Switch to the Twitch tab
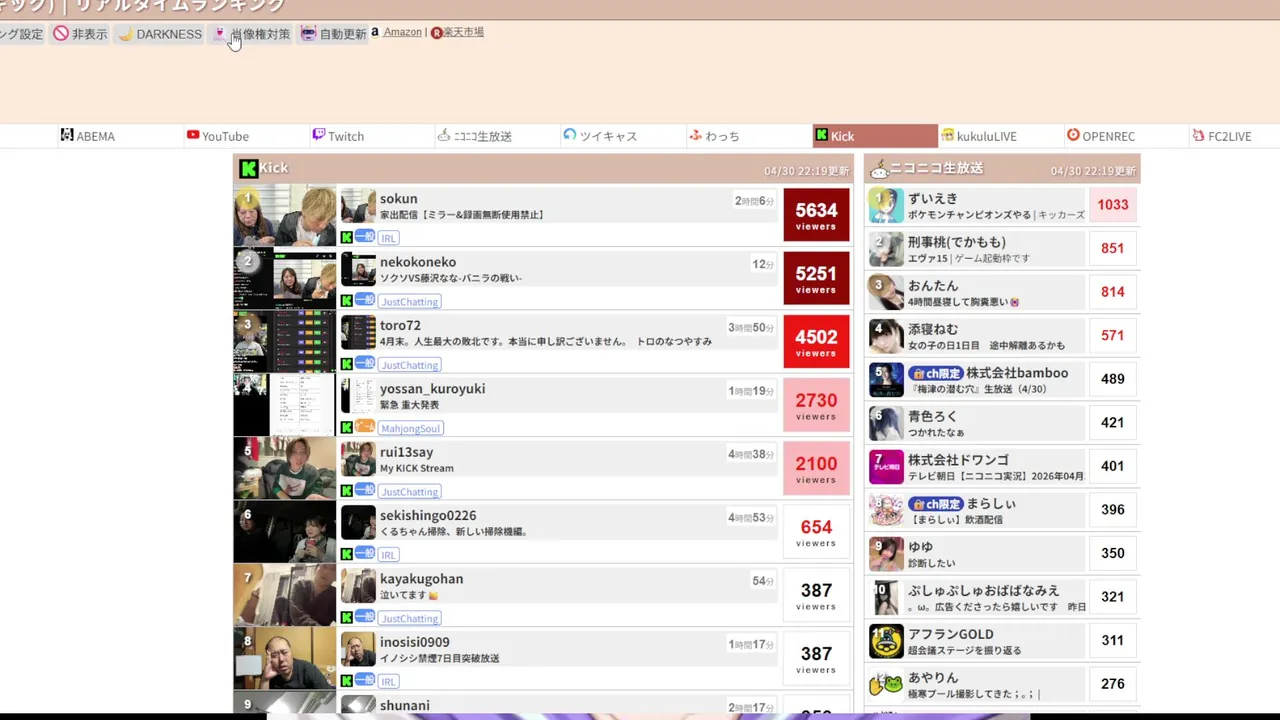Screen dimensions: 1280x720 coord(338,136)
